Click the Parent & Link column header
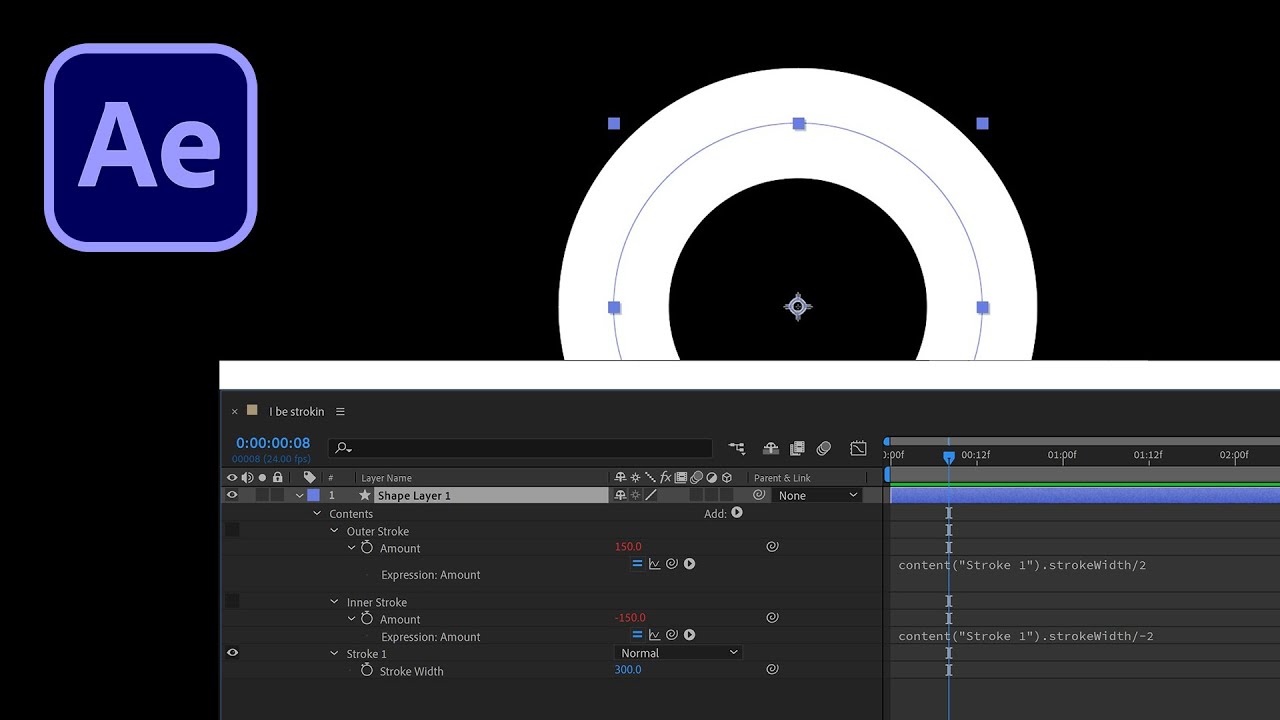 [x=782, y=478]
